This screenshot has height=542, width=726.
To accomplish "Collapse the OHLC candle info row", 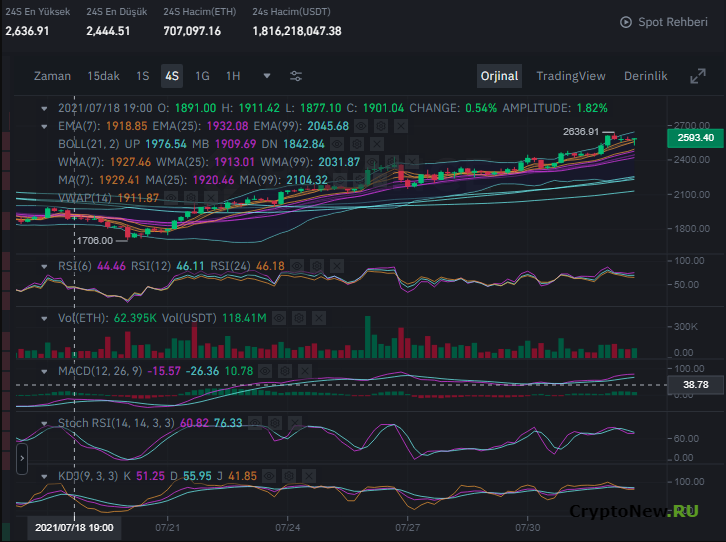I will pyautogui.click(x=44, y=108).
